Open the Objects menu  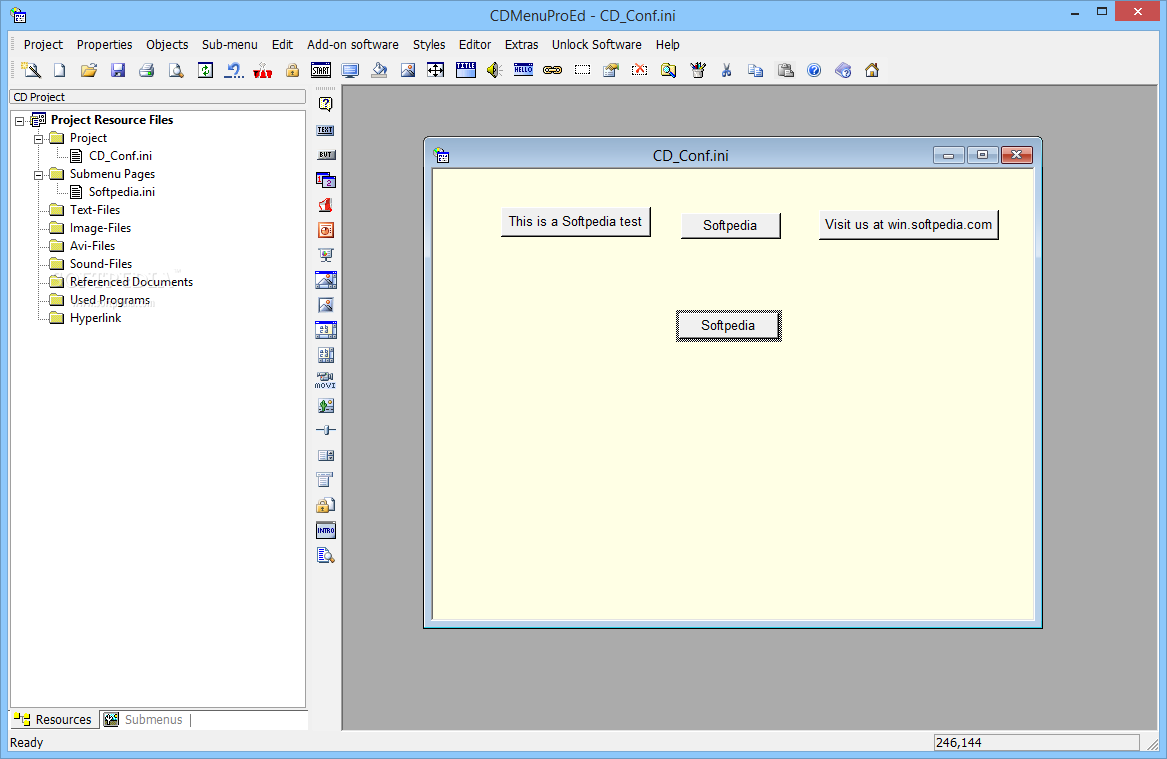click(x=167, y=45)
